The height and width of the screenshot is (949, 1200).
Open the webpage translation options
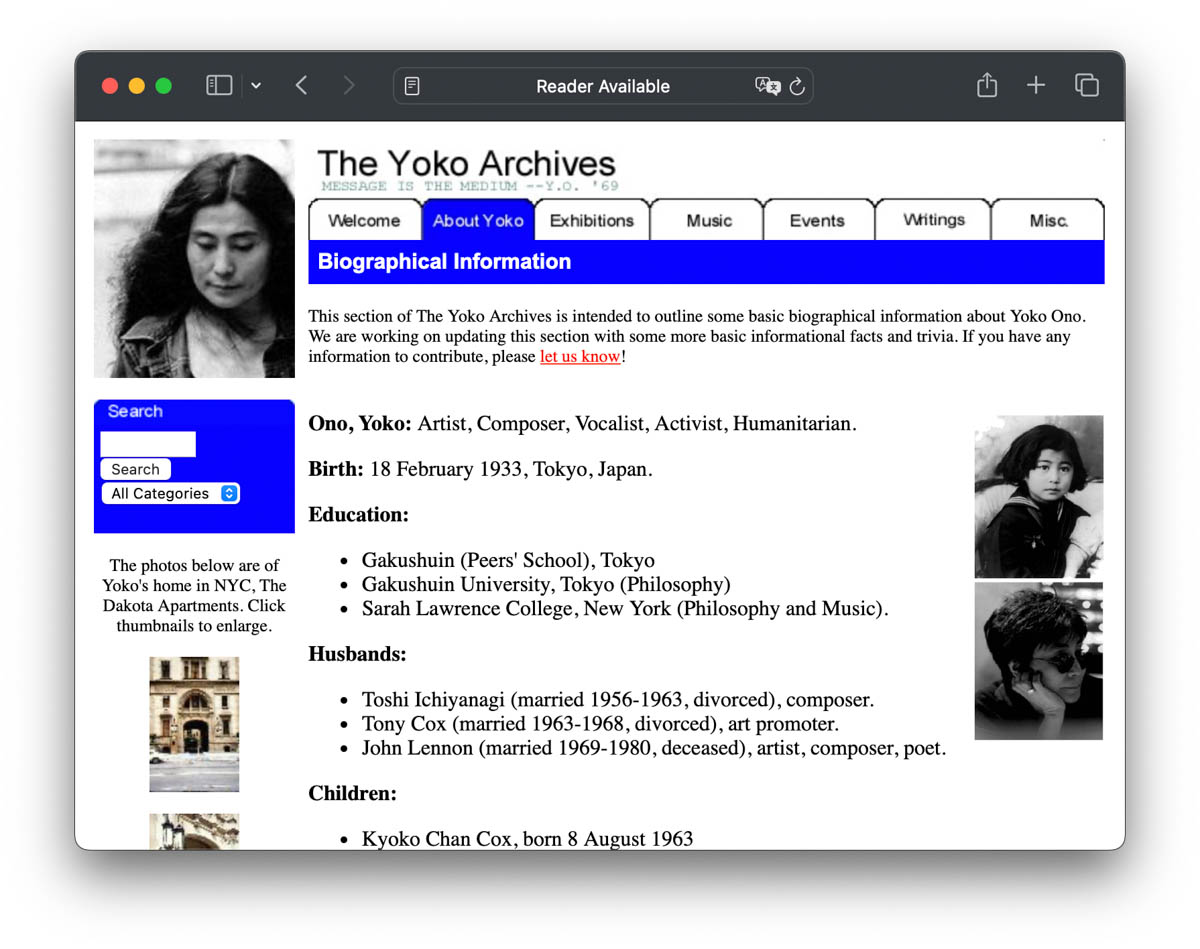click(x=766, y=86)
